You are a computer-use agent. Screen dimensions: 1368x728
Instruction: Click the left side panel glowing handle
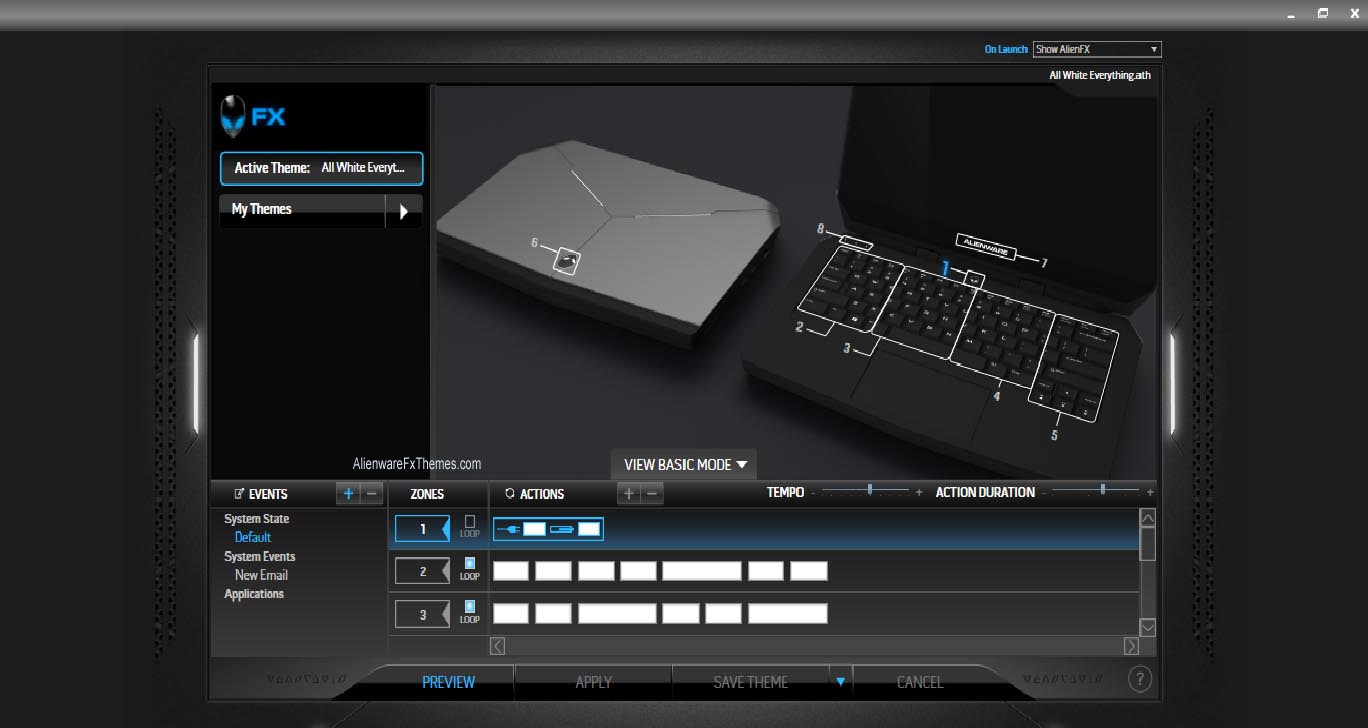(196, 384)
